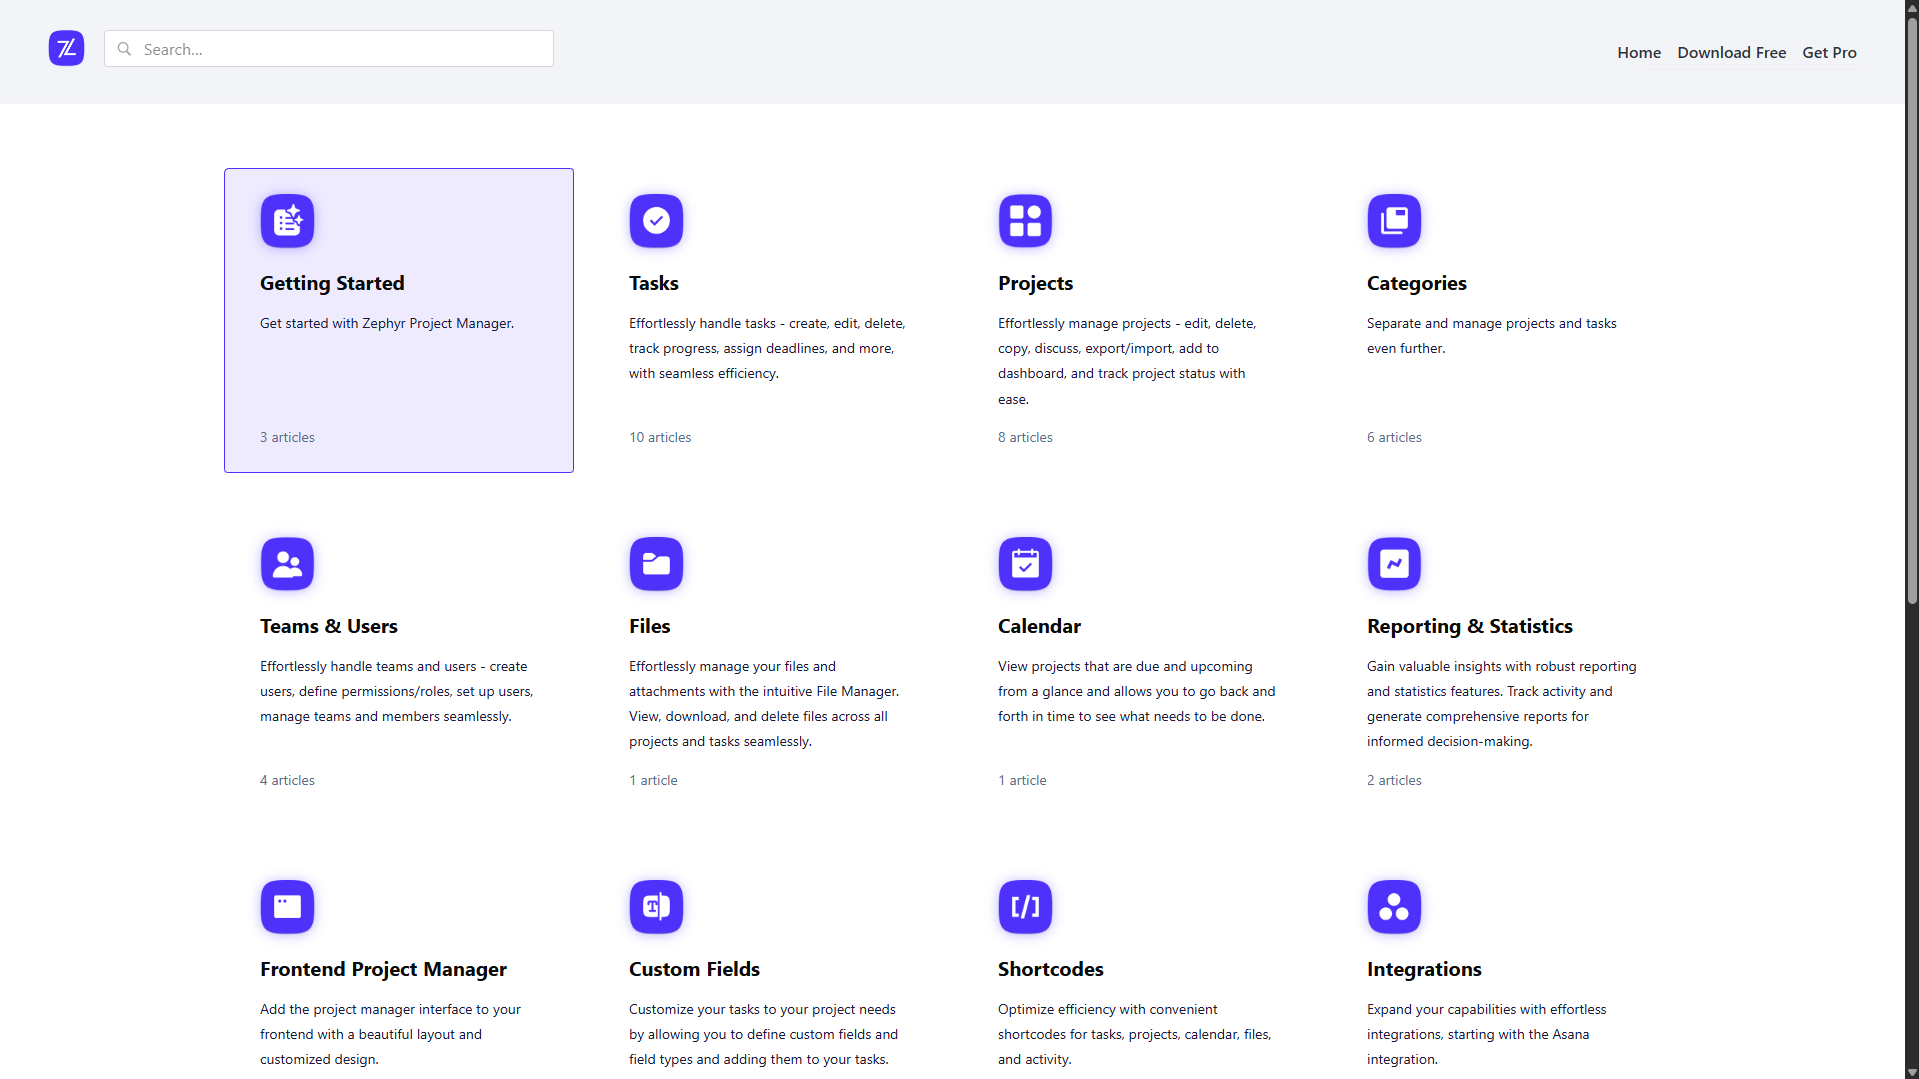Click the Getting Started article icon
Image resolution: width=1919 pixels, height=1079 pixels.
(287, 221)
